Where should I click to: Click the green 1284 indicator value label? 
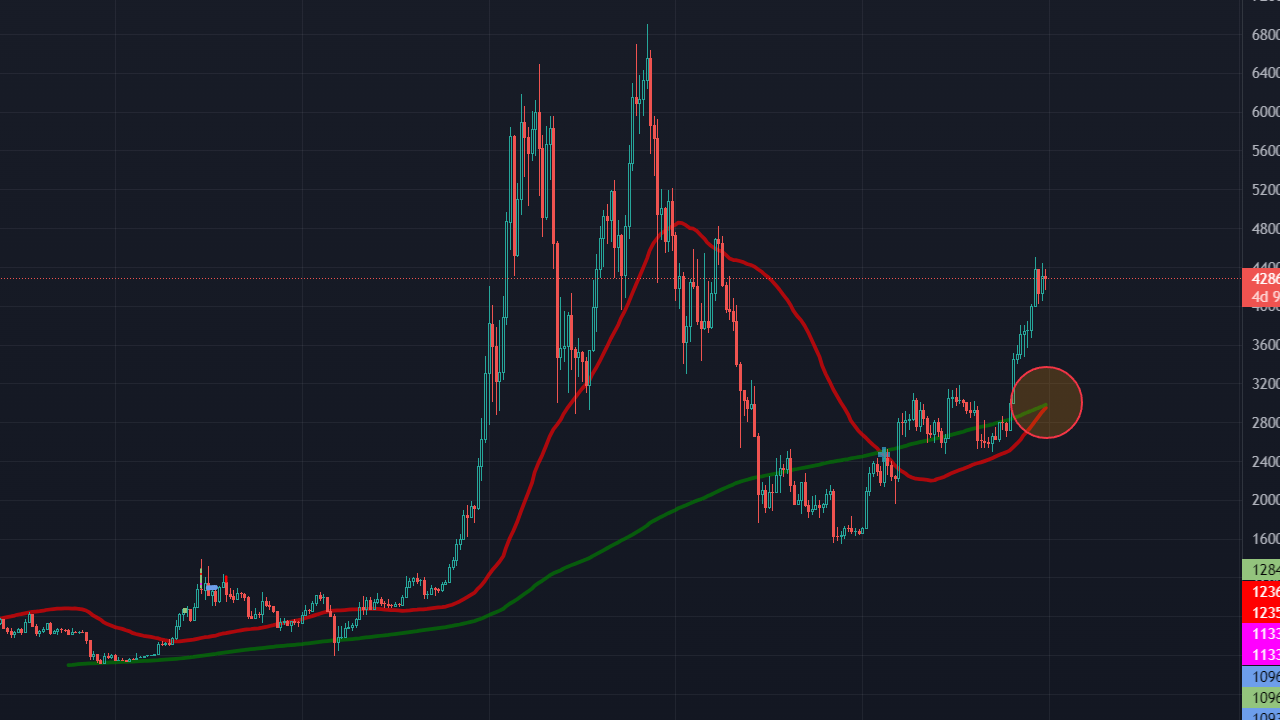[x=1261, y=570]
